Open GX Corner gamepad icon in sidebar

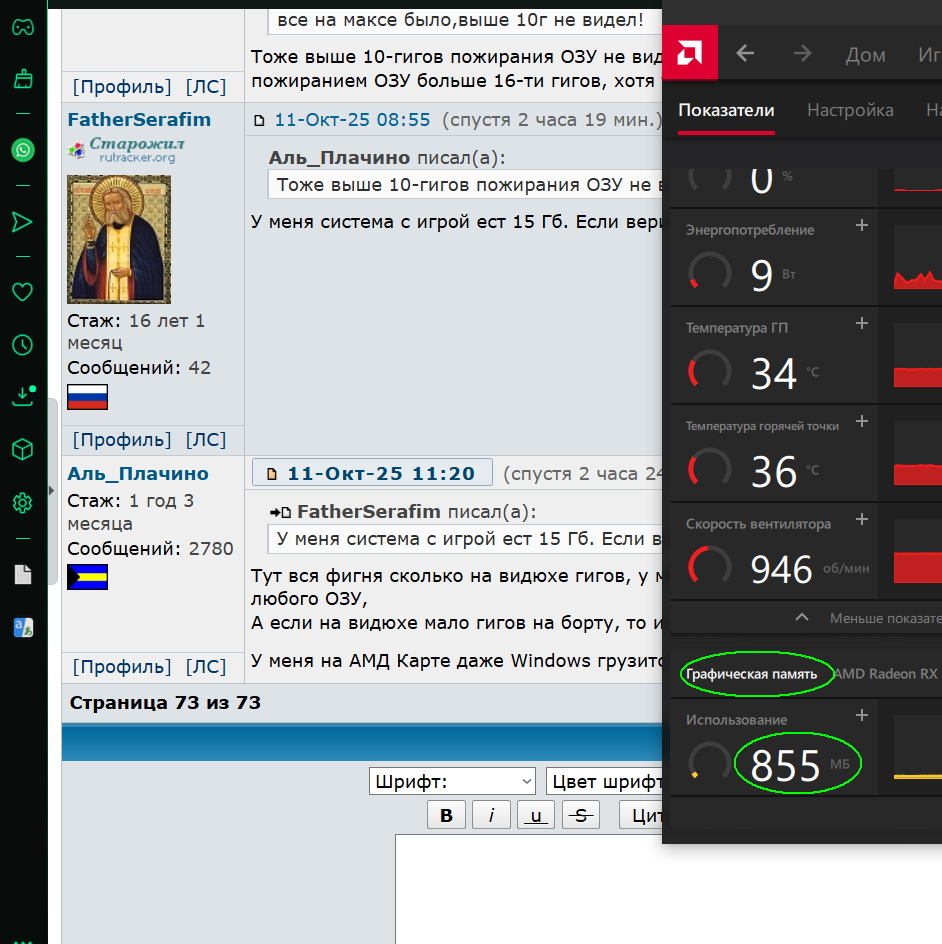coord(21,26)
